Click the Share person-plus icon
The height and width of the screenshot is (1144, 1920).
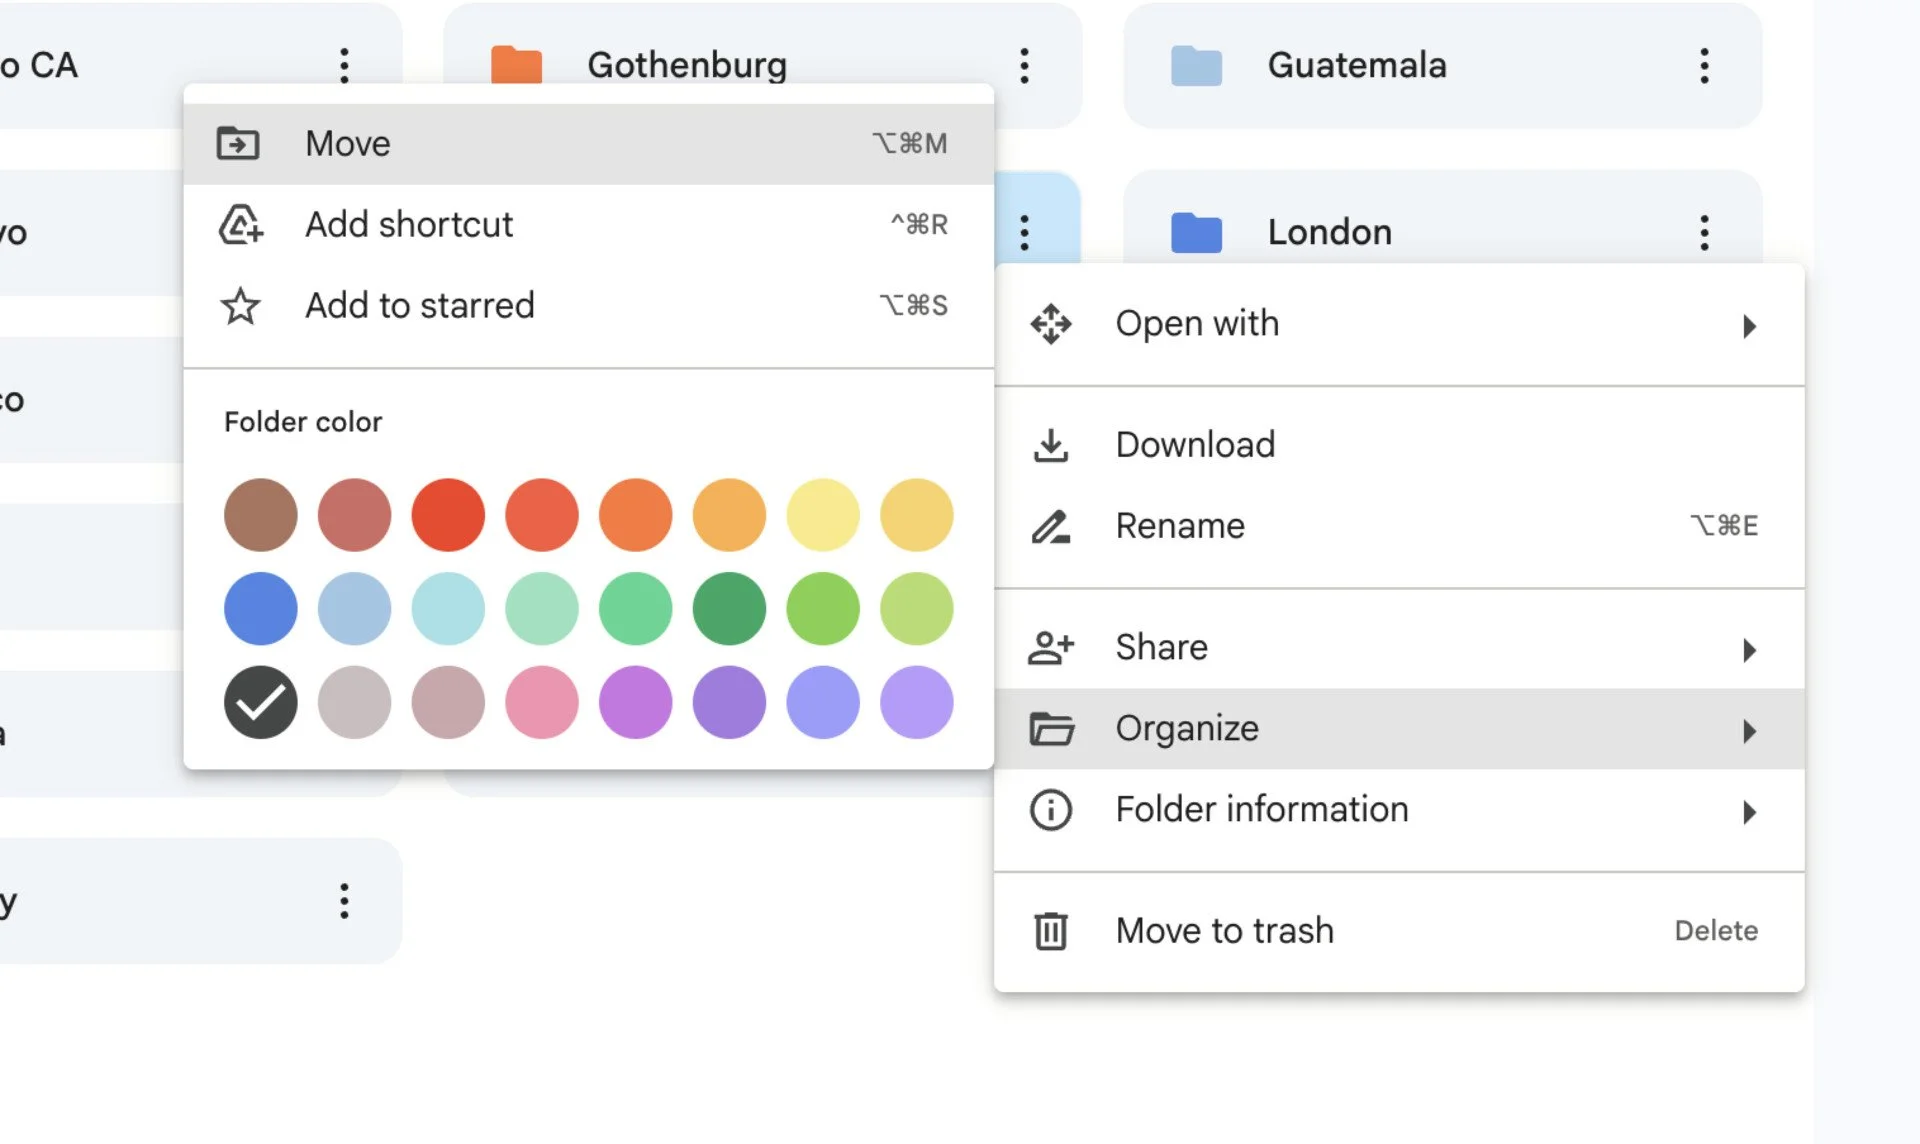click(1051, 648)
